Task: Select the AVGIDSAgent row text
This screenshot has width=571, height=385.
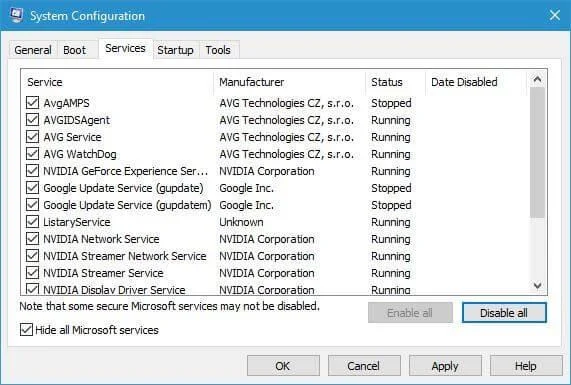Action: tap(76, 120)
